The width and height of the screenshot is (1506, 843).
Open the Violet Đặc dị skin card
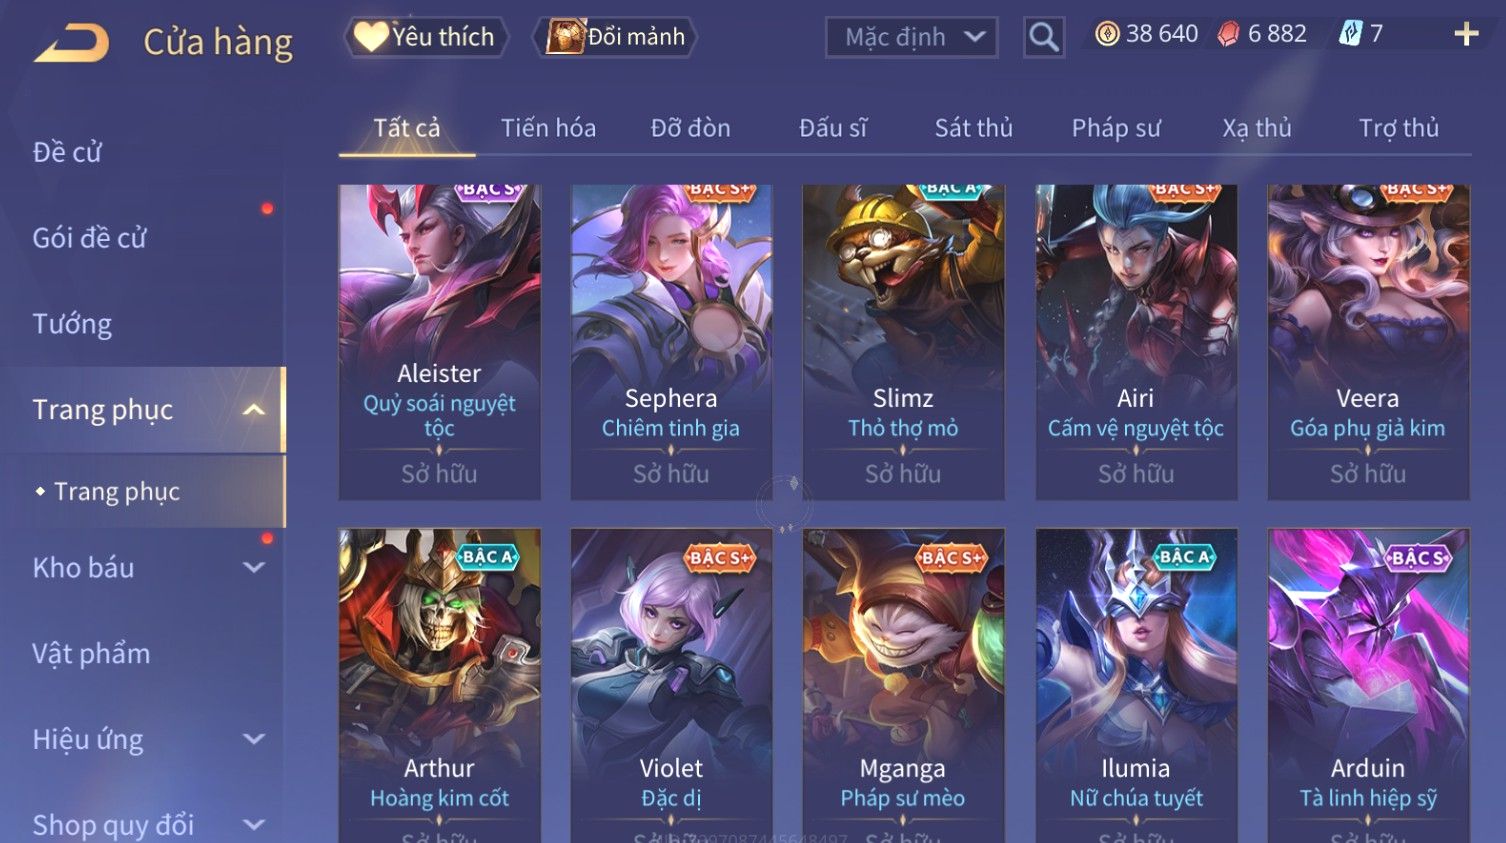click(671, 685)
